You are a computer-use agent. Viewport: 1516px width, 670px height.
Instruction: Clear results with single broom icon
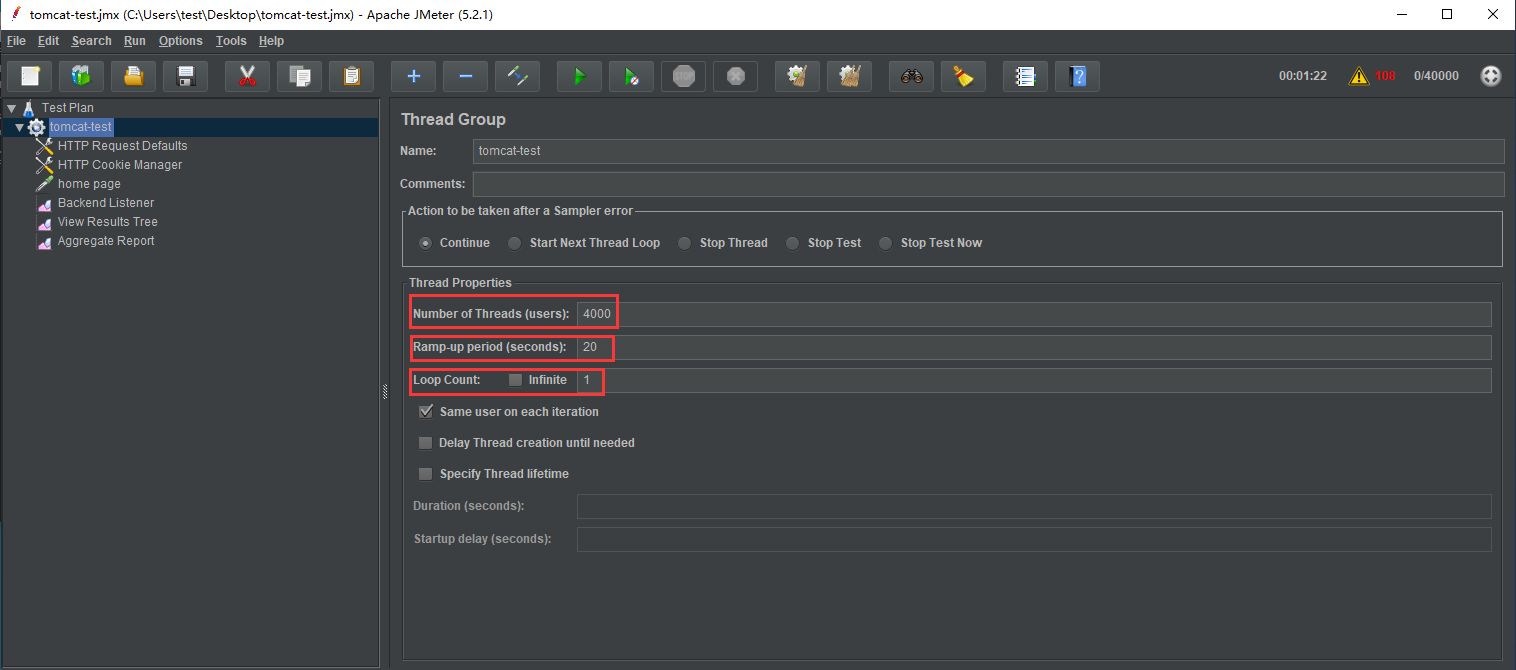tap(798, 76)
